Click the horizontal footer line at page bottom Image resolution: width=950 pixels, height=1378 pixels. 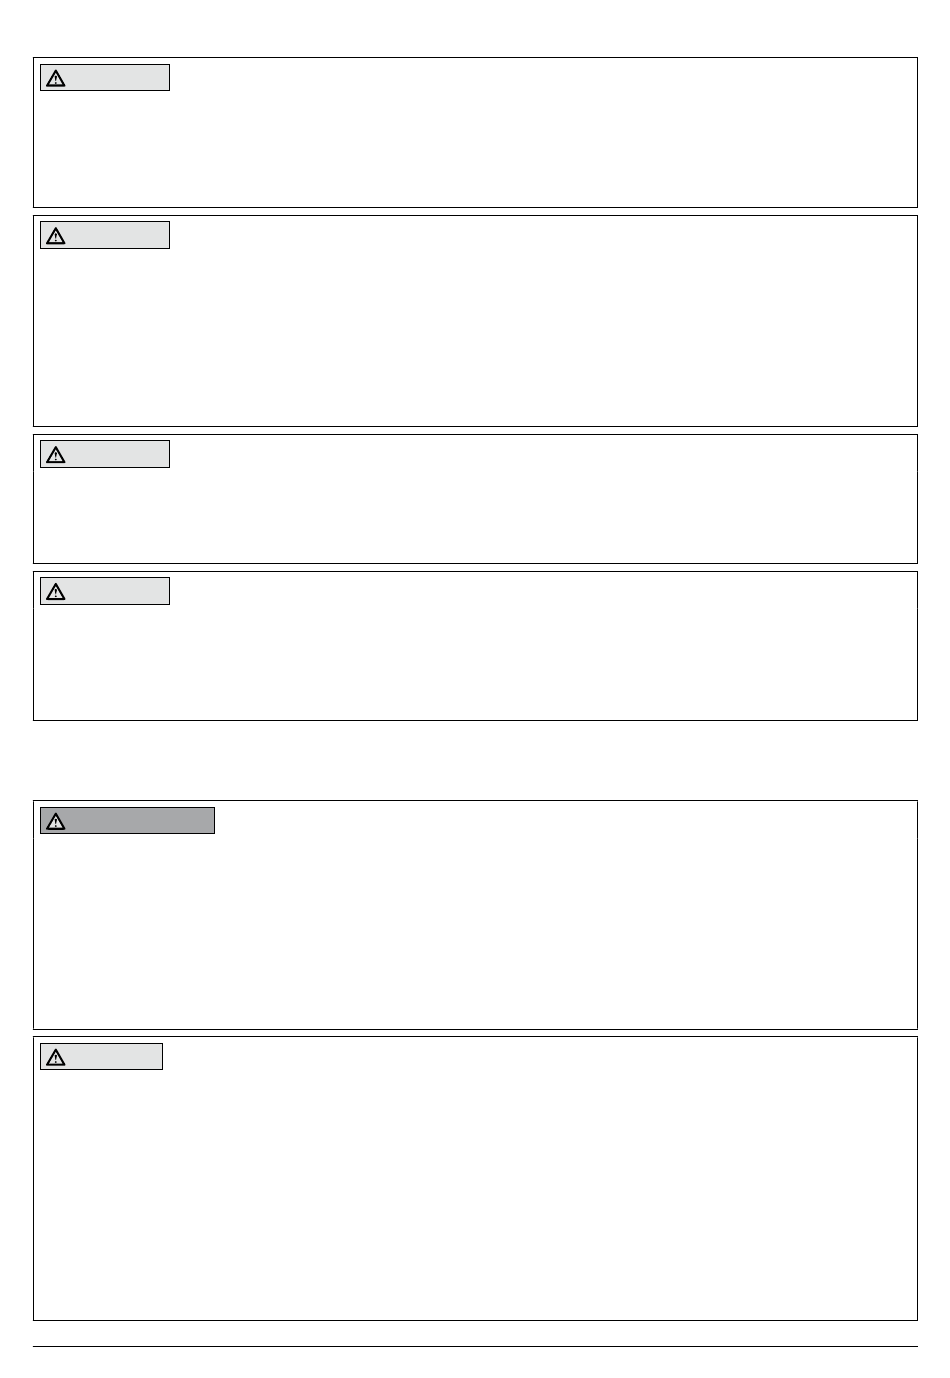475,1347
